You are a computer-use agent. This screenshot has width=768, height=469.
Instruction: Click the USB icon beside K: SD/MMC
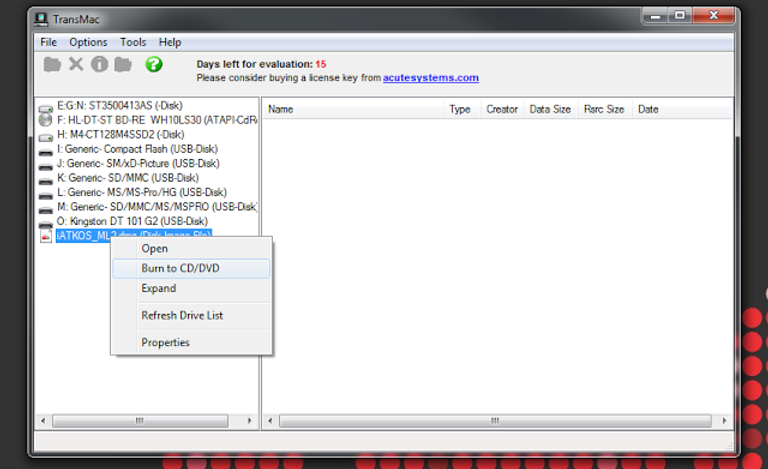coord(46,181)
